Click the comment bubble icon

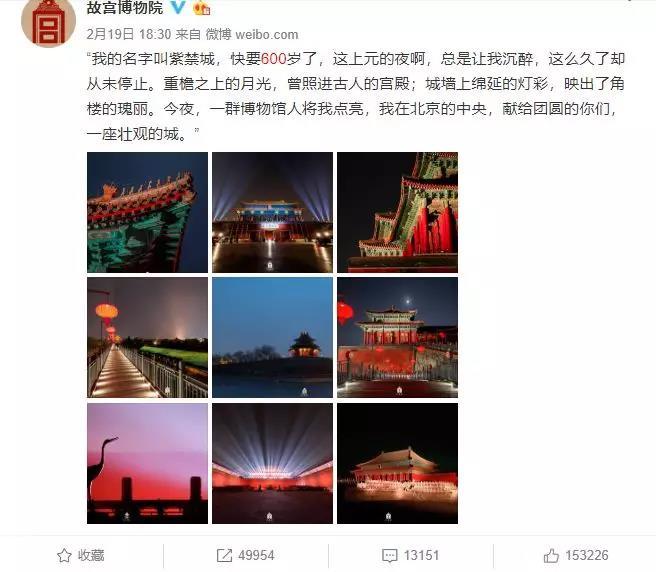(390, 556)
